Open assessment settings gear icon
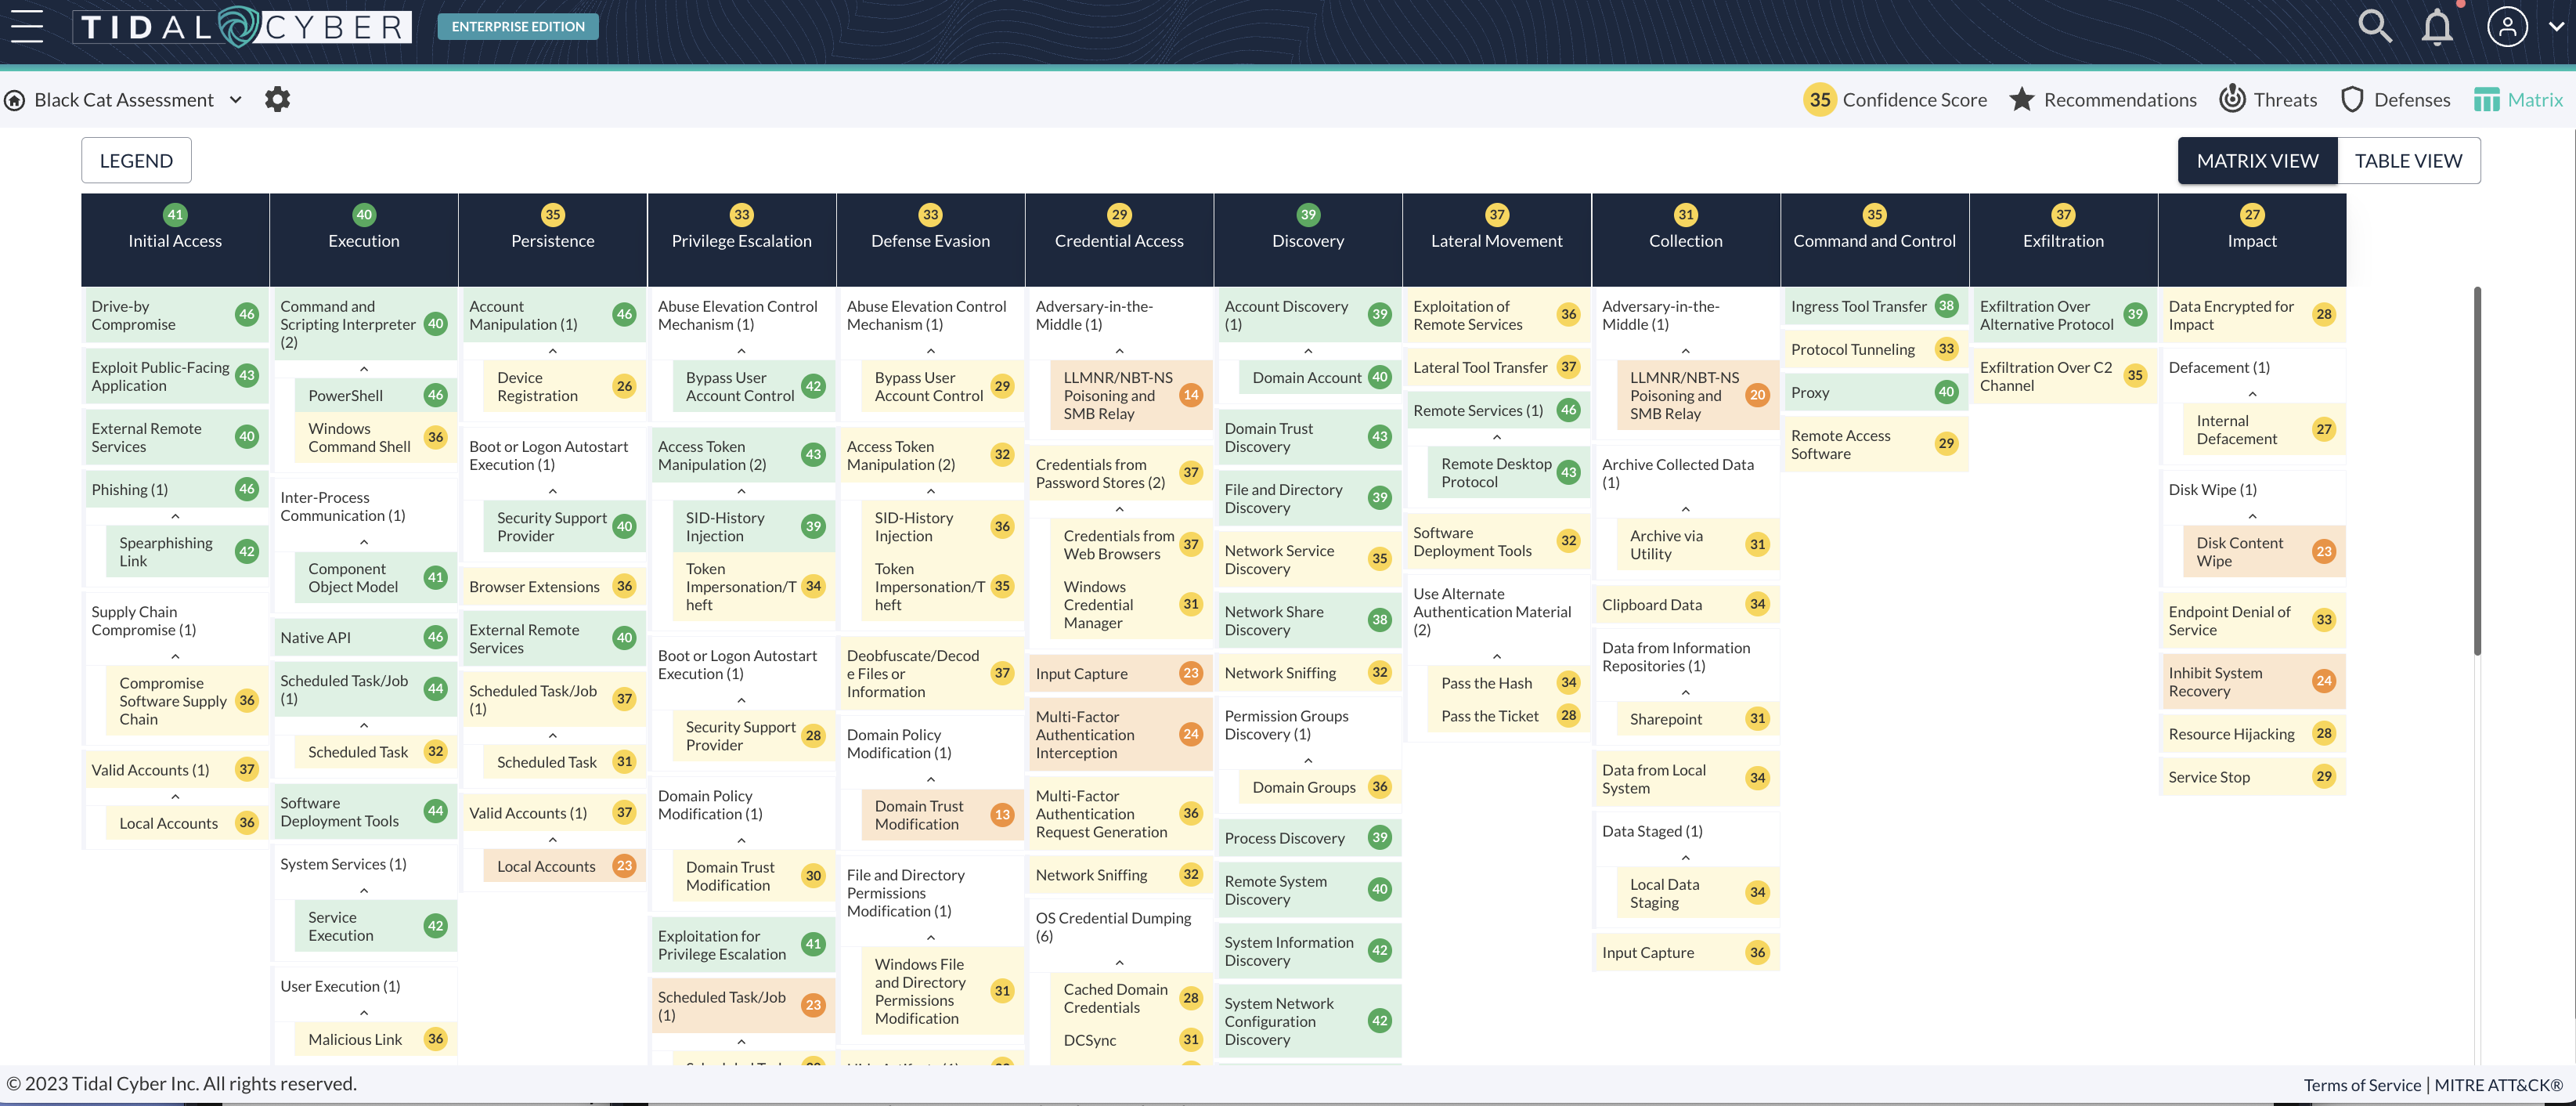 pos(277,99)
